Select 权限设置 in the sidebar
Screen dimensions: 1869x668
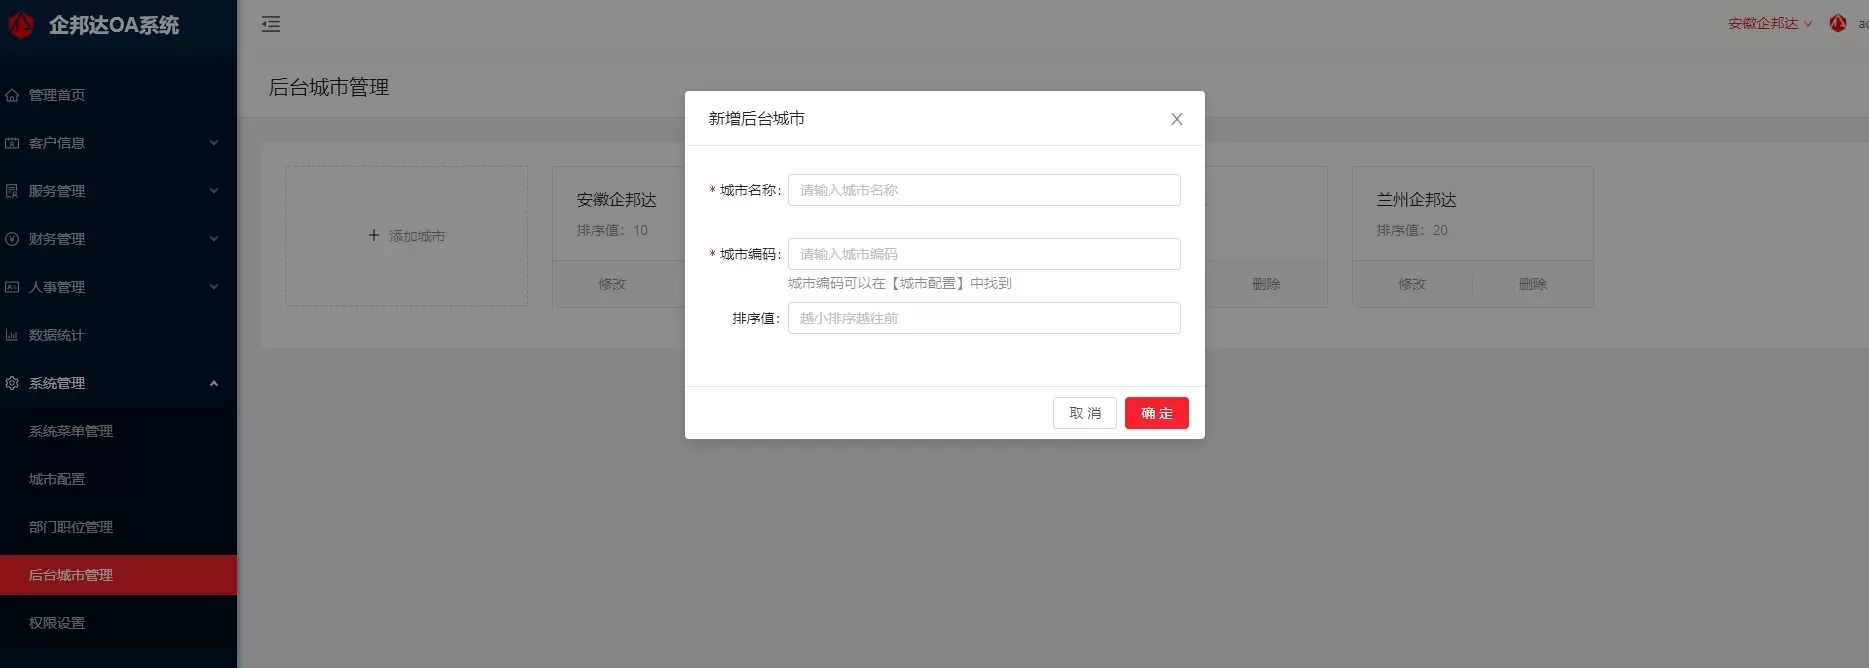(x=57, y=623)
